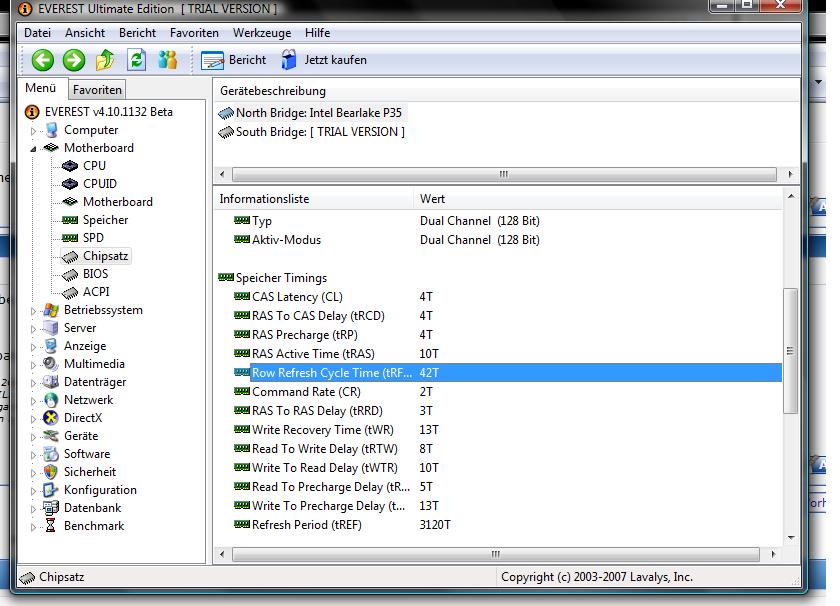Select the Motherboard child tree item
Viewport: 840px width, 606px height.
(x=118, y=202)
